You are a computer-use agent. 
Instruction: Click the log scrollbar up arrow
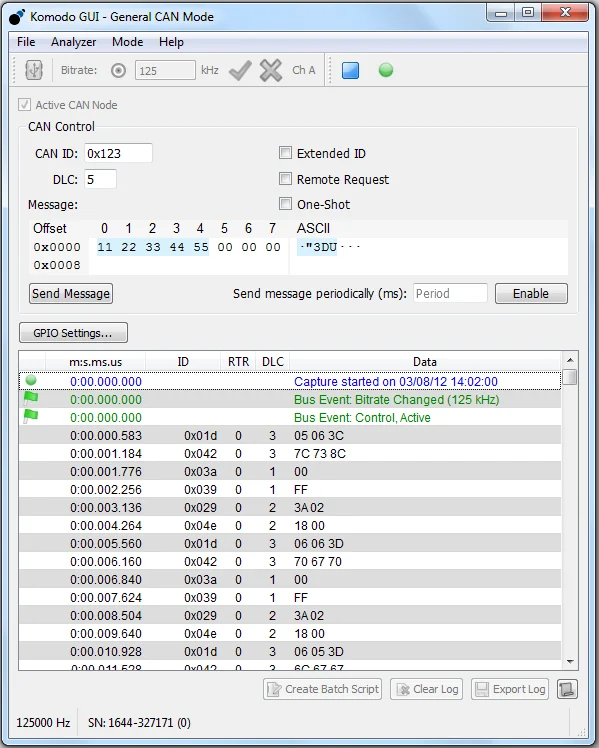570,360
